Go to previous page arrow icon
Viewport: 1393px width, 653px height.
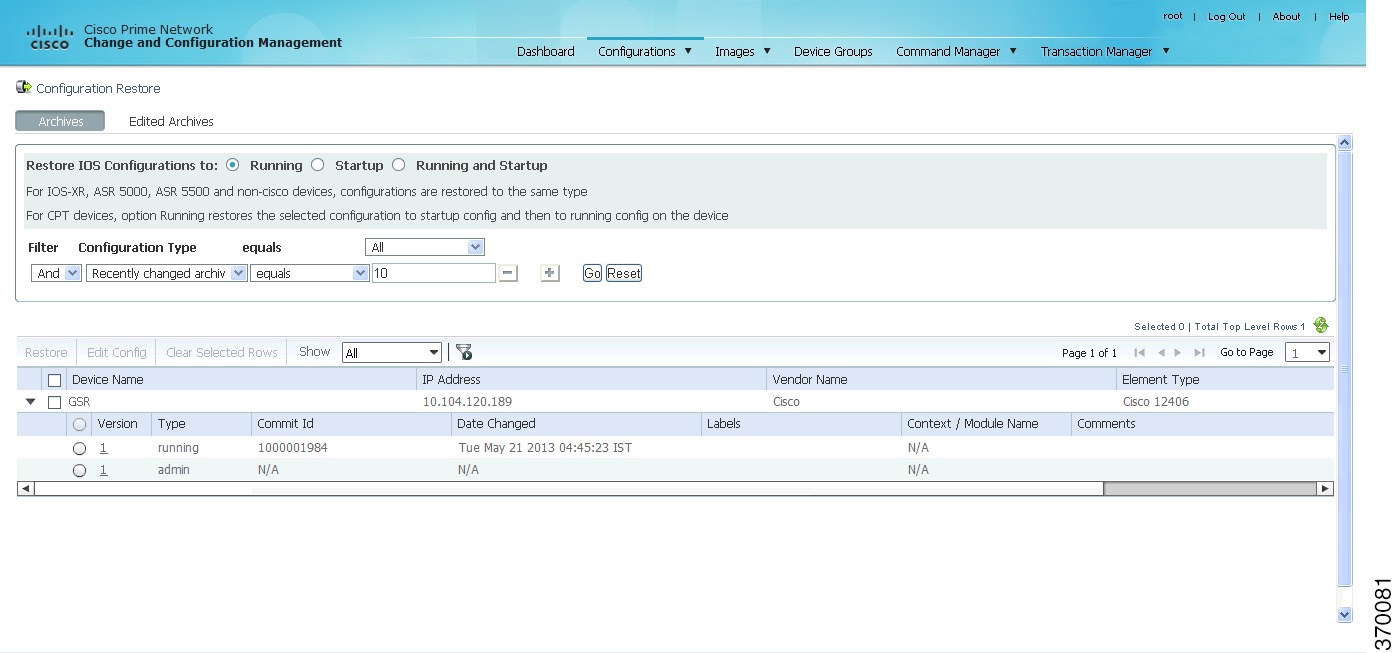point(1161,352)
